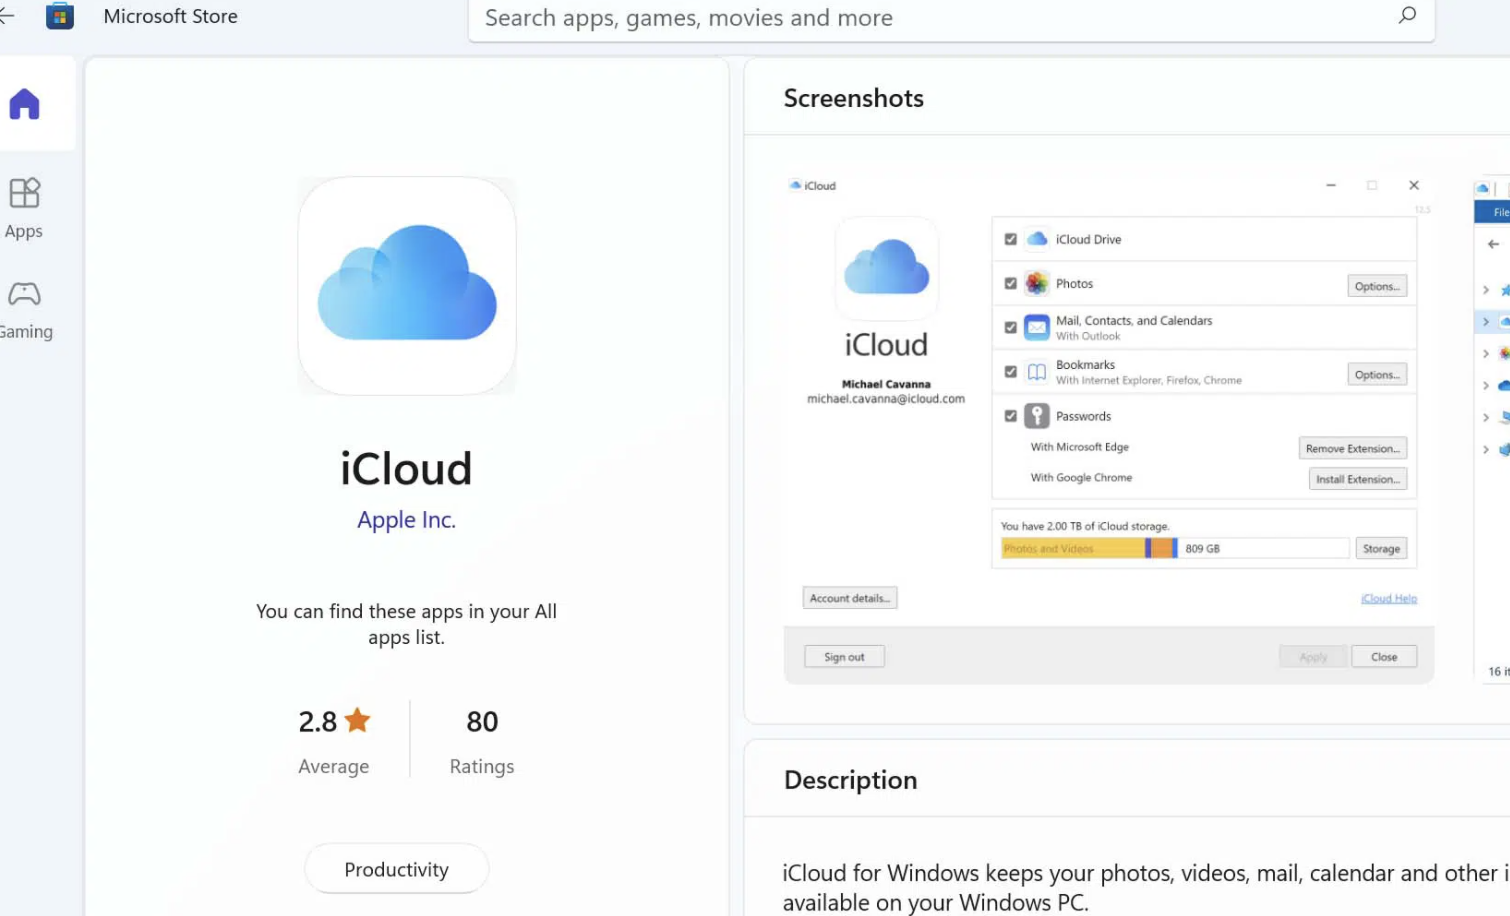1510x916 pixels.
Task: Click the Microsoft Store title text
Action: (171, 17)
